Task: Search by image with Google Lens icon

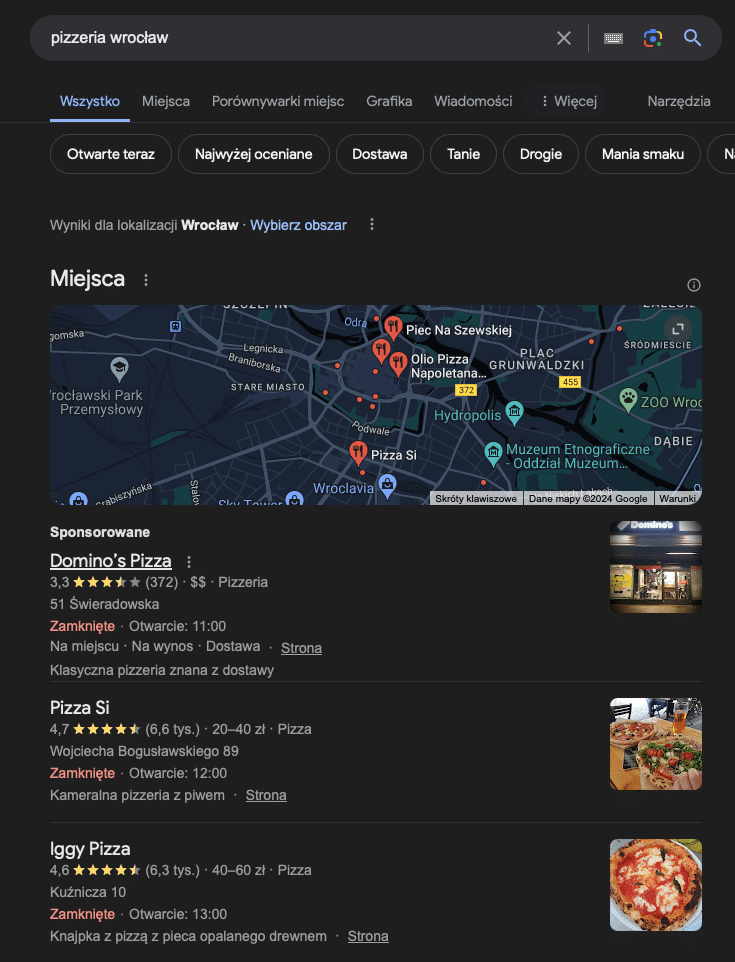Action: coord(653,38)
